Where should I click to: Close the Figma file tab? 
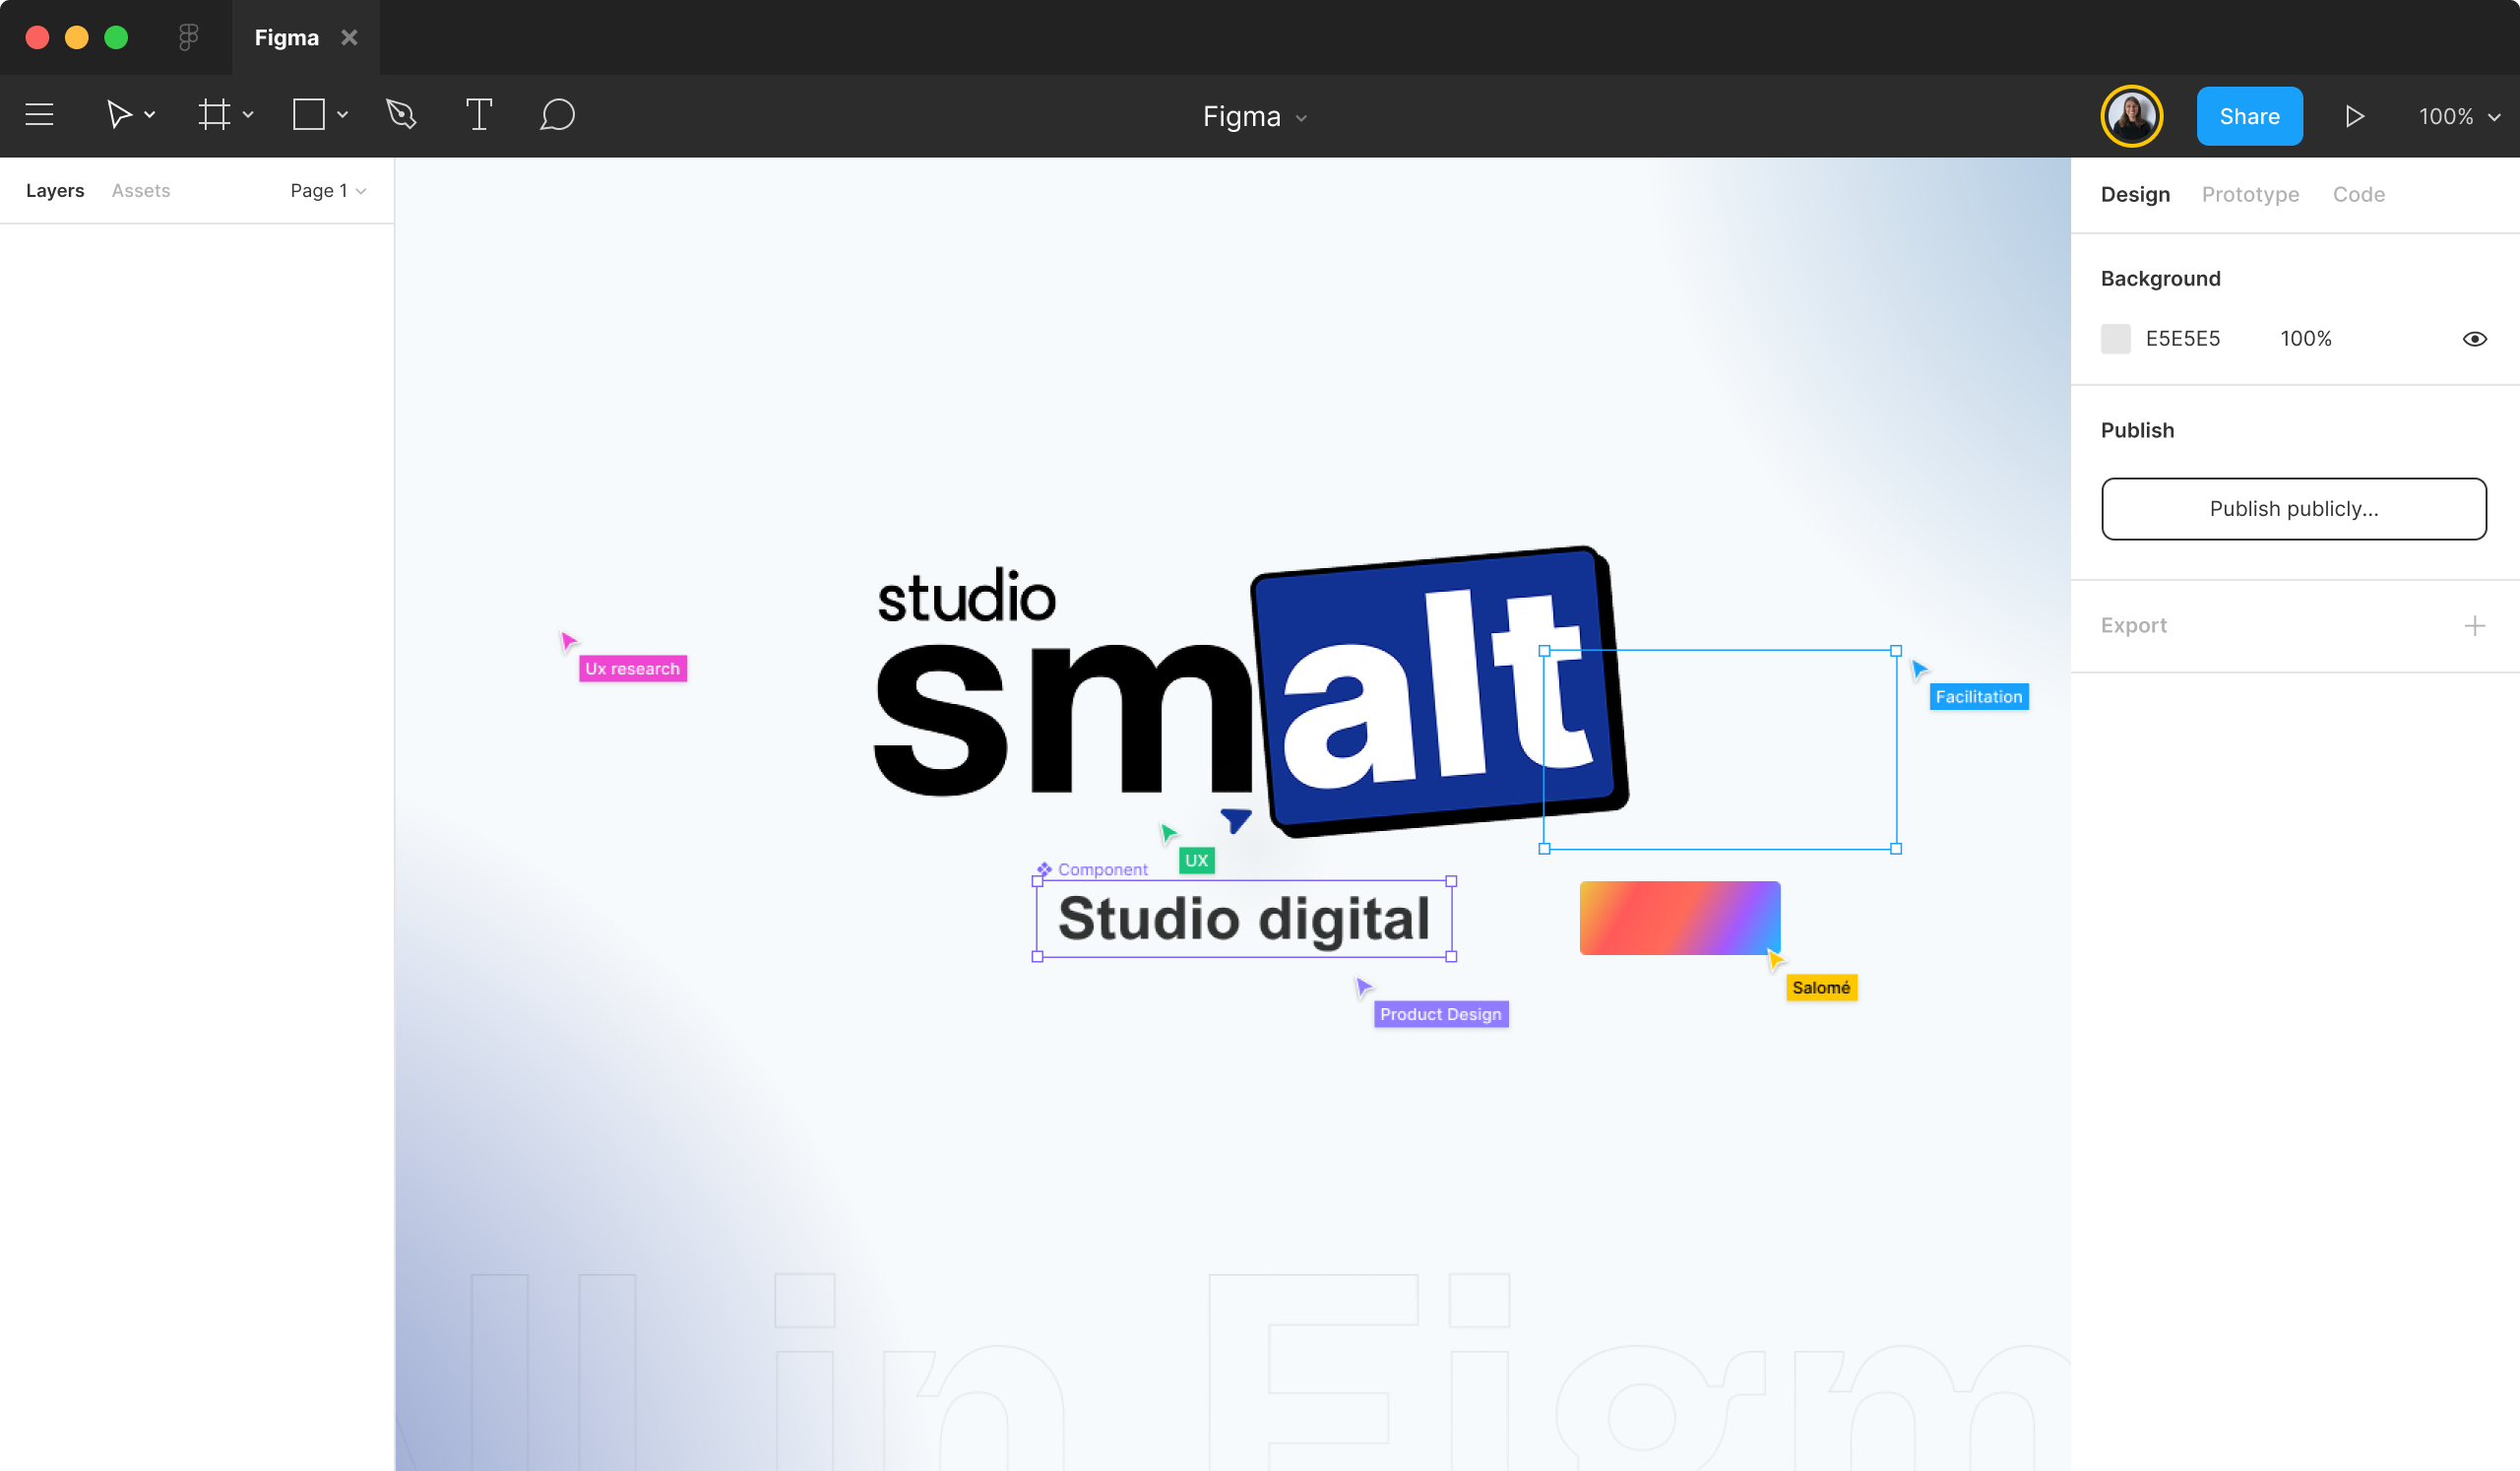(349, 37)
